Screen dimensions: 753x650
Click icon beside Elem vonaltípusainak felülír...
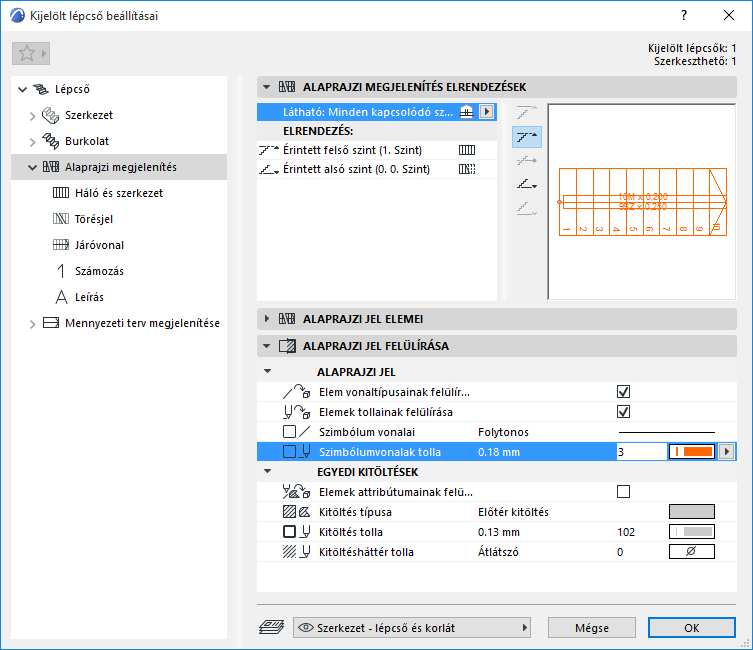(296, 392)
